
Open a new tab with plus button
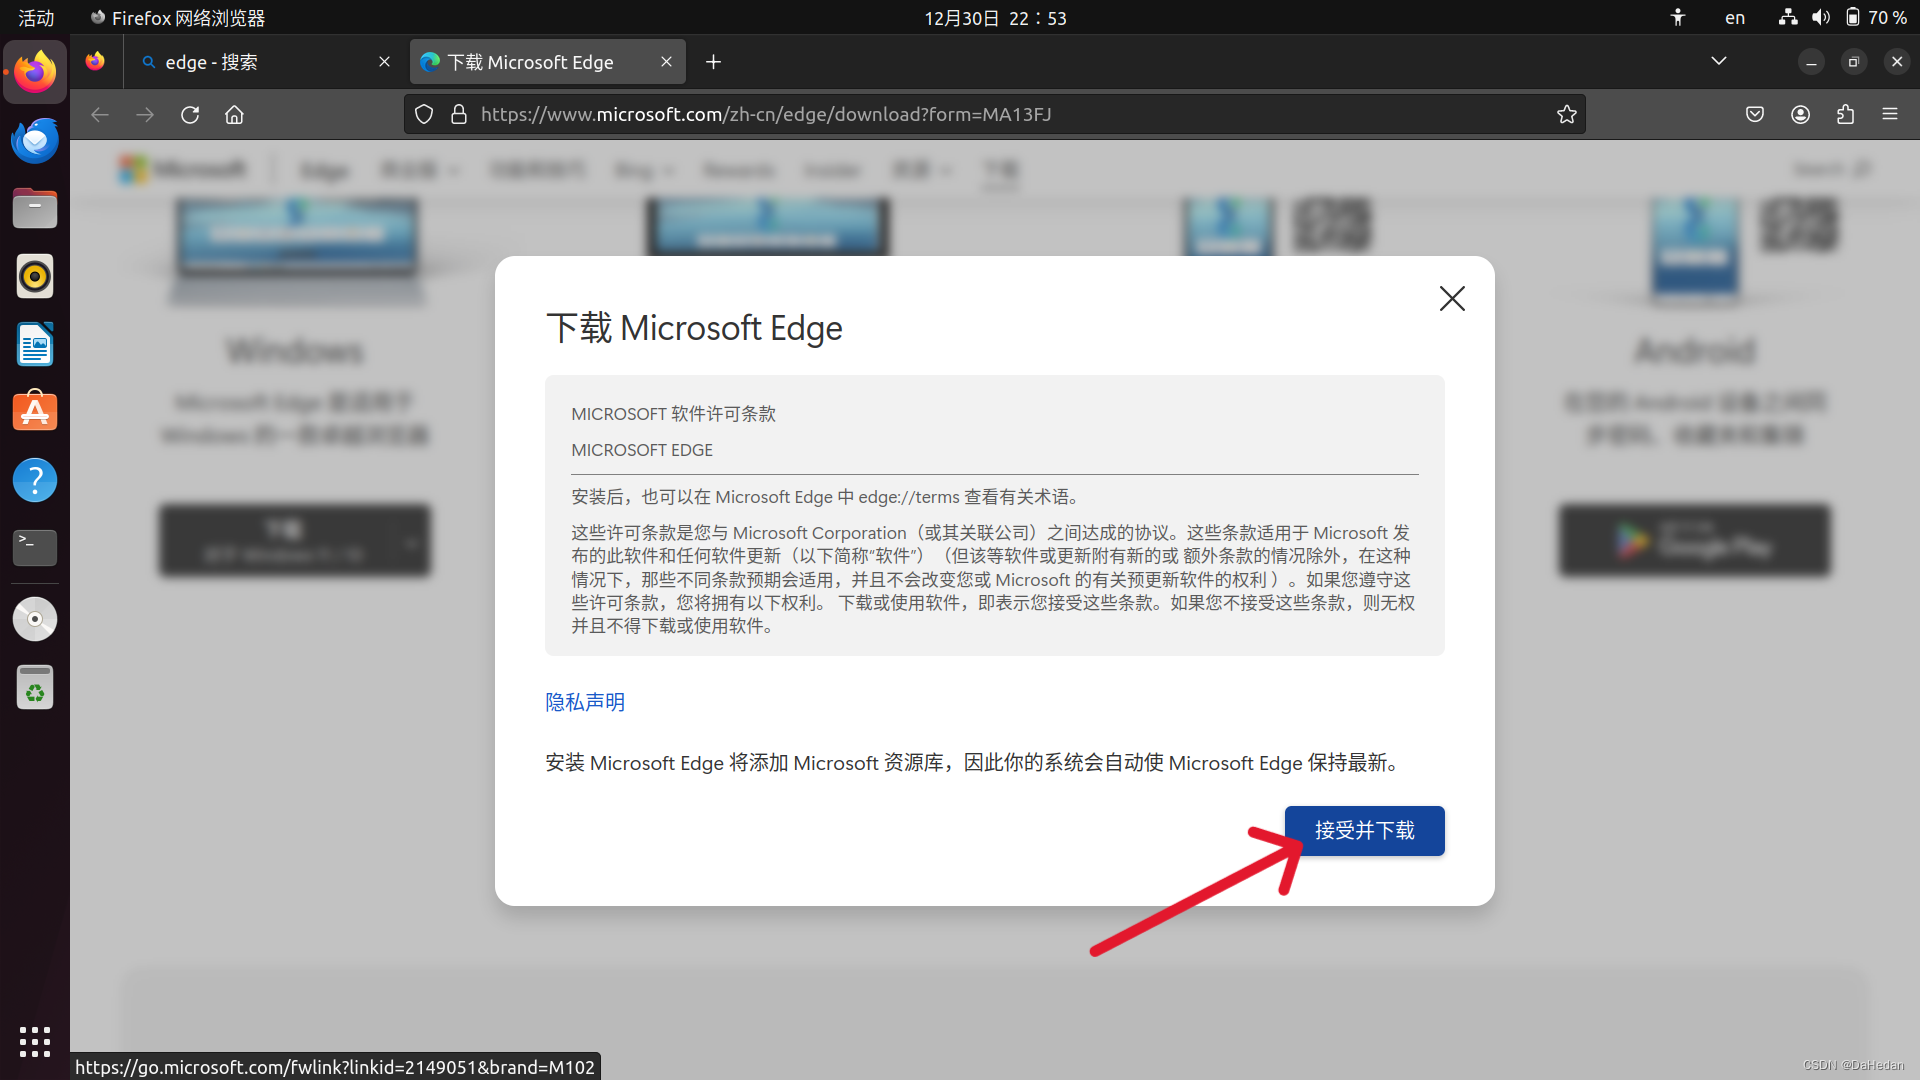click(x=713, y=62)
